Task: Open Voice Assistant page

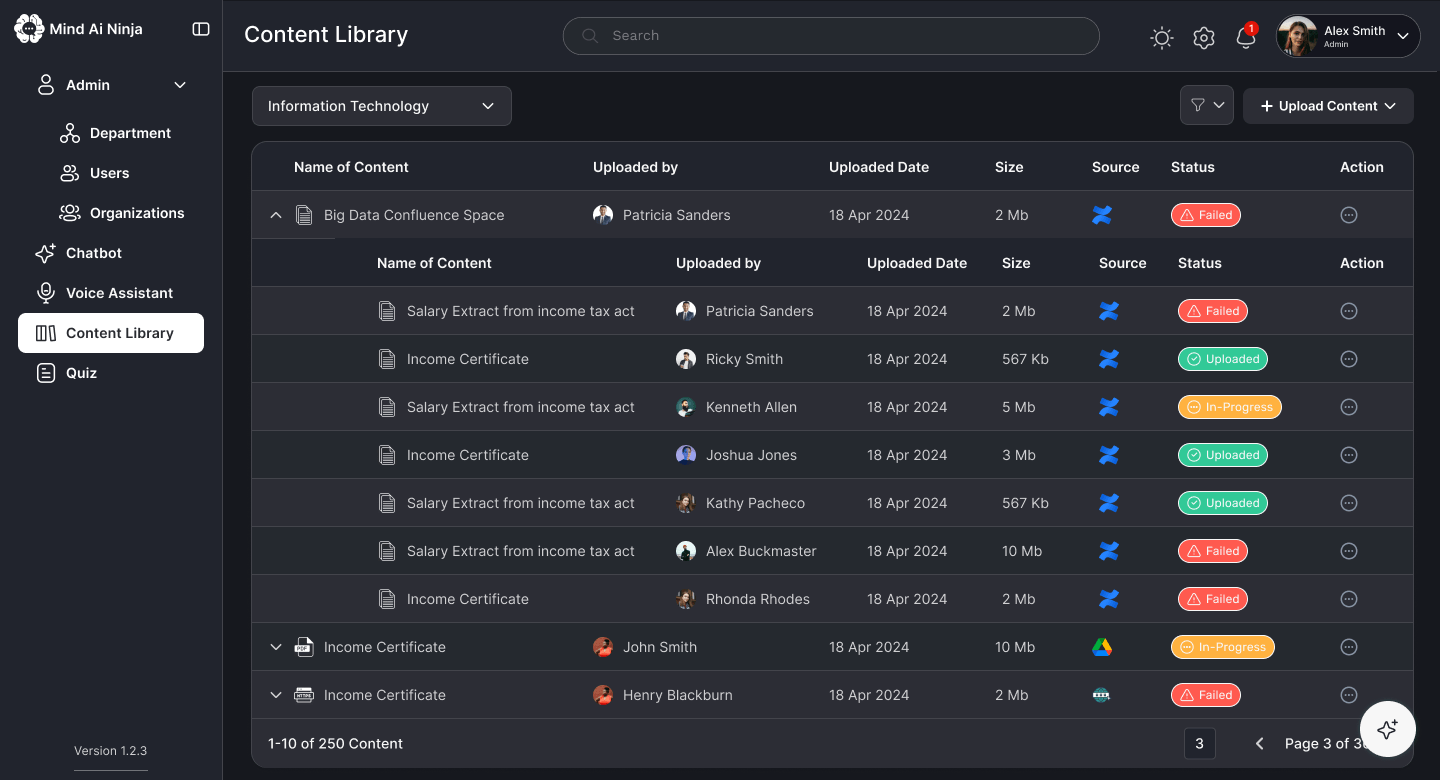Action: [x=104, y=293]
